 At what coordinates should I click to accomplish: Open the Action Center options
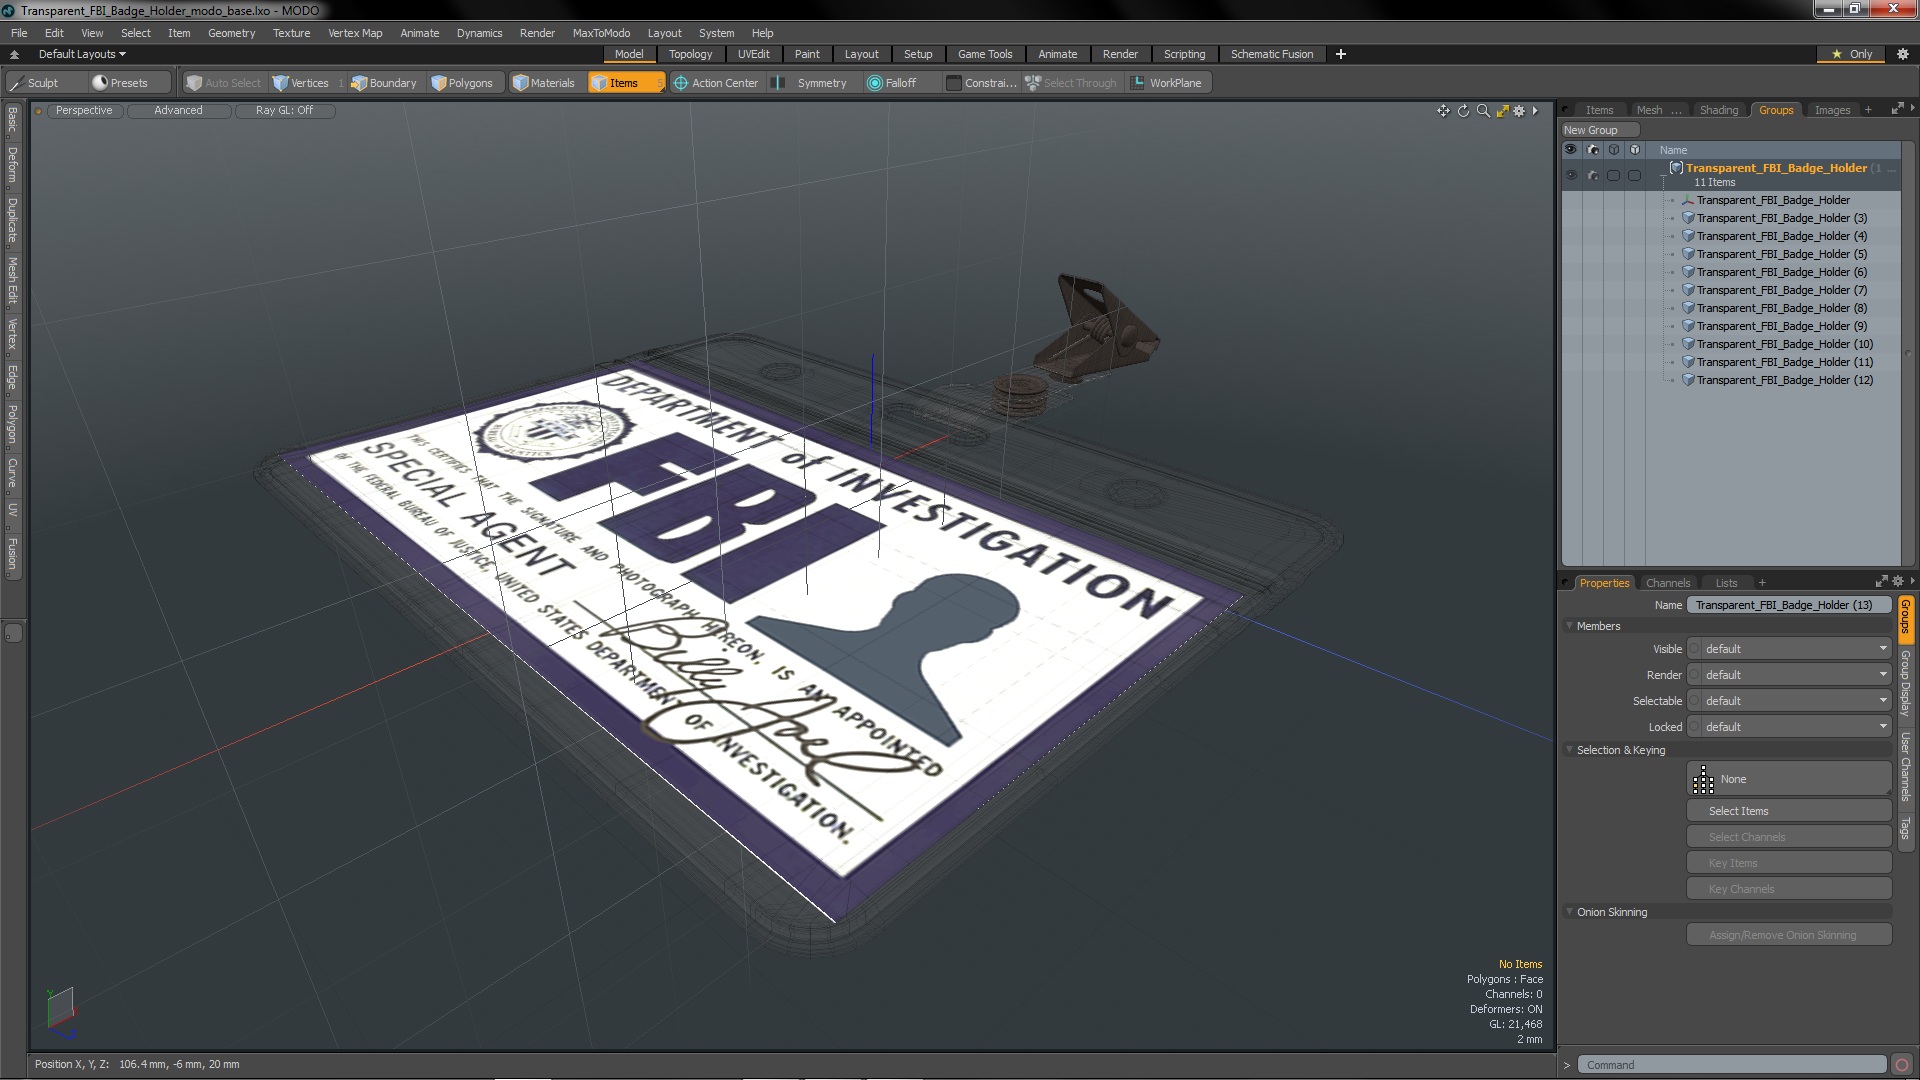point(716,83)
